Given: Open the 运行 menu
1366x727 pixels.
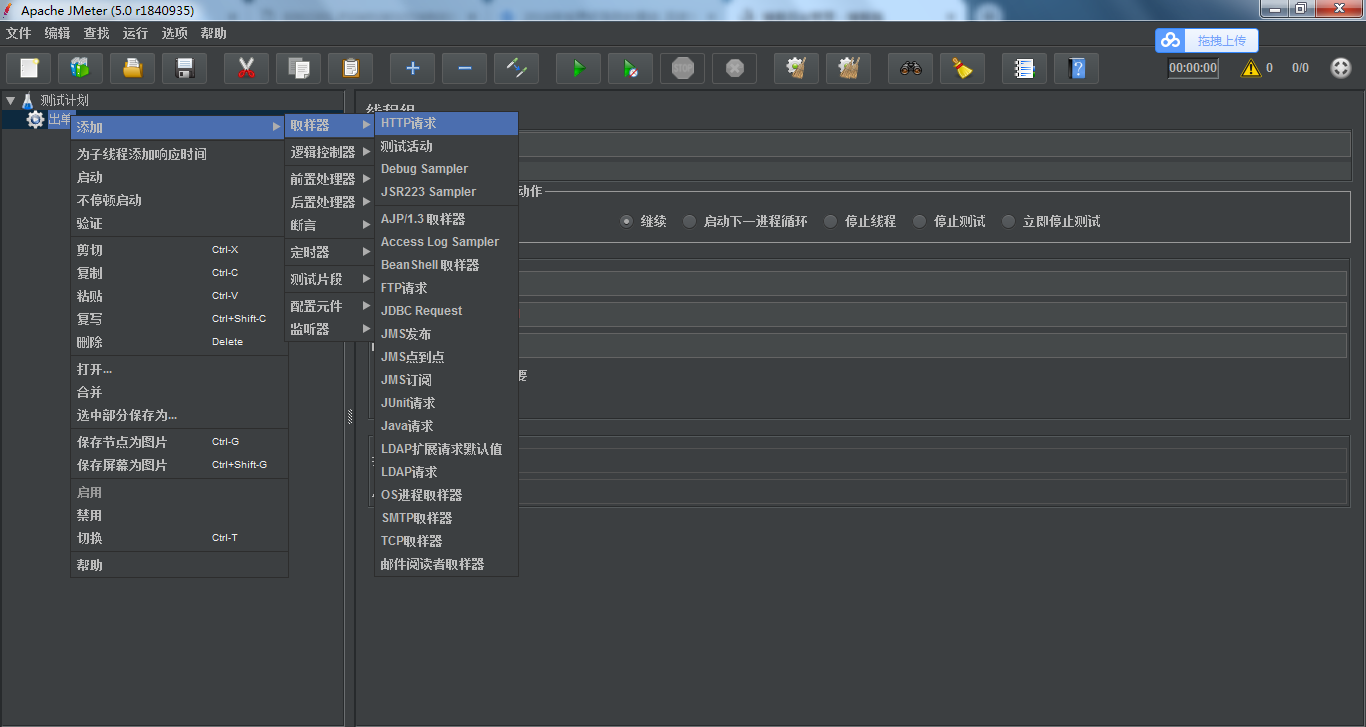Looking at the screenshot, I should [135, 33].
